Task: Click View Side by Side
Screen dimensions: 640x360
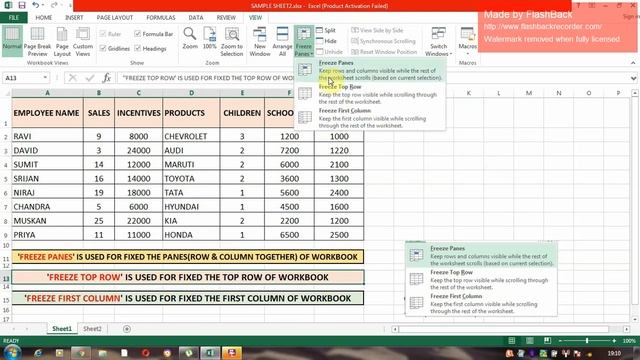Action: (377, 30)
